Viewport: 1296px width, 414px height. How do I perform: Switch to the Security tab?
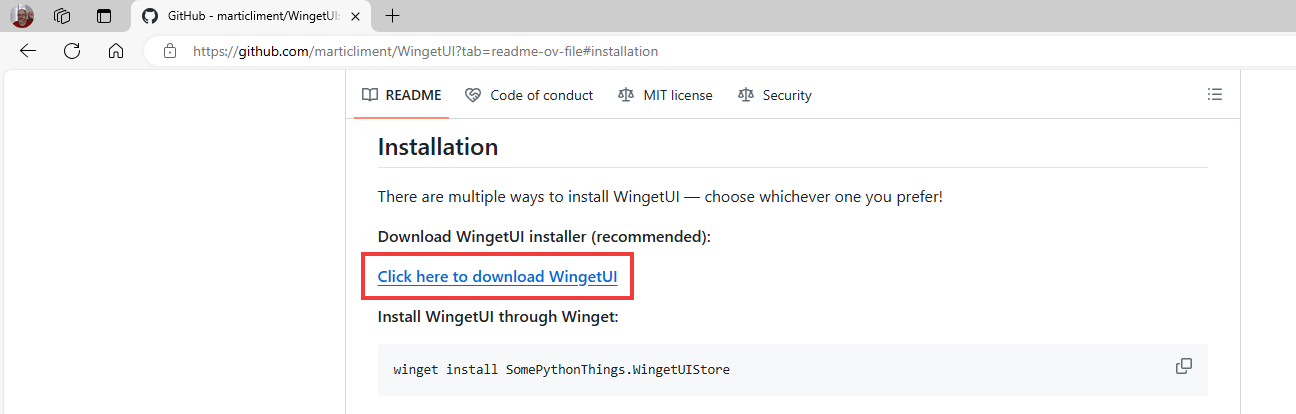tap(774, 95)
